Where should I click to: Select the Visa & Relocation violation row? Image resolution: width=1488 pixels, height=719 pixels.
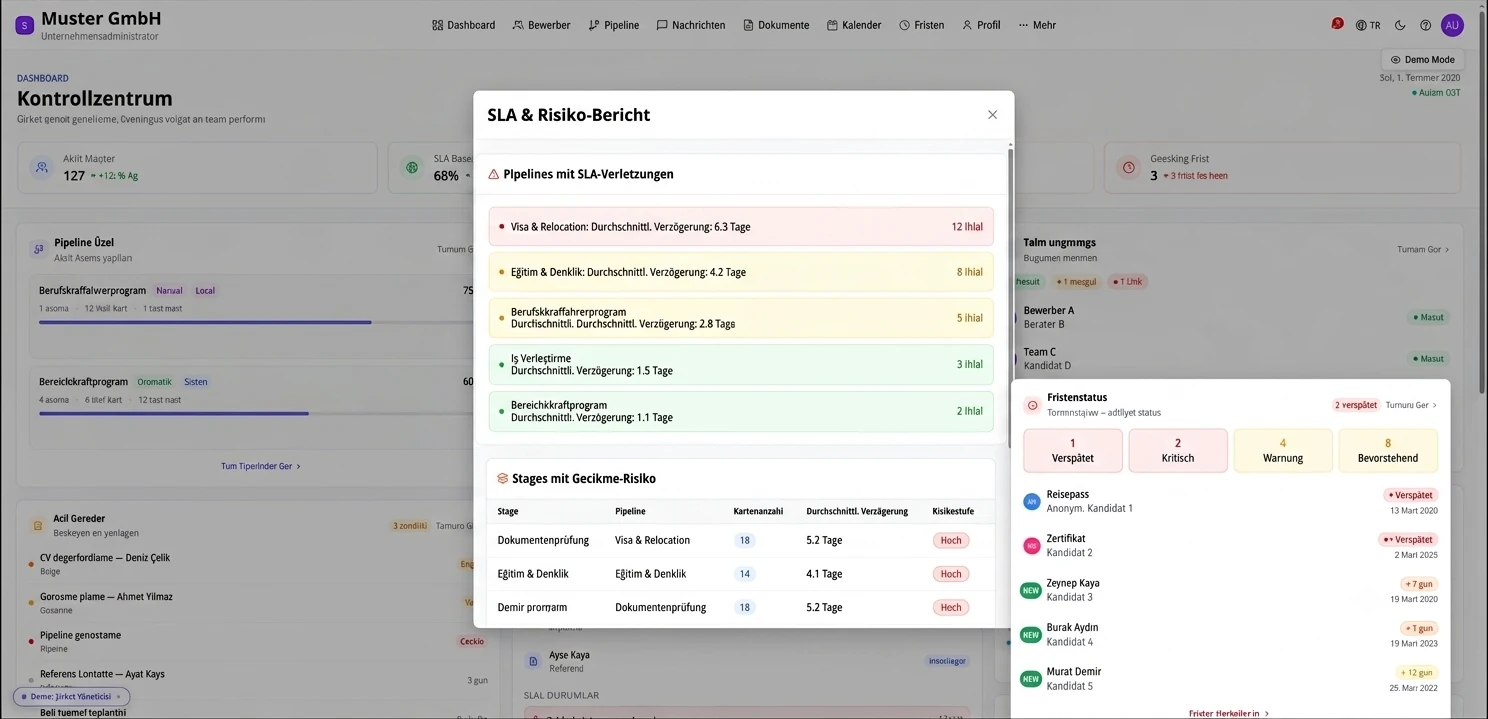coord(741,227)
